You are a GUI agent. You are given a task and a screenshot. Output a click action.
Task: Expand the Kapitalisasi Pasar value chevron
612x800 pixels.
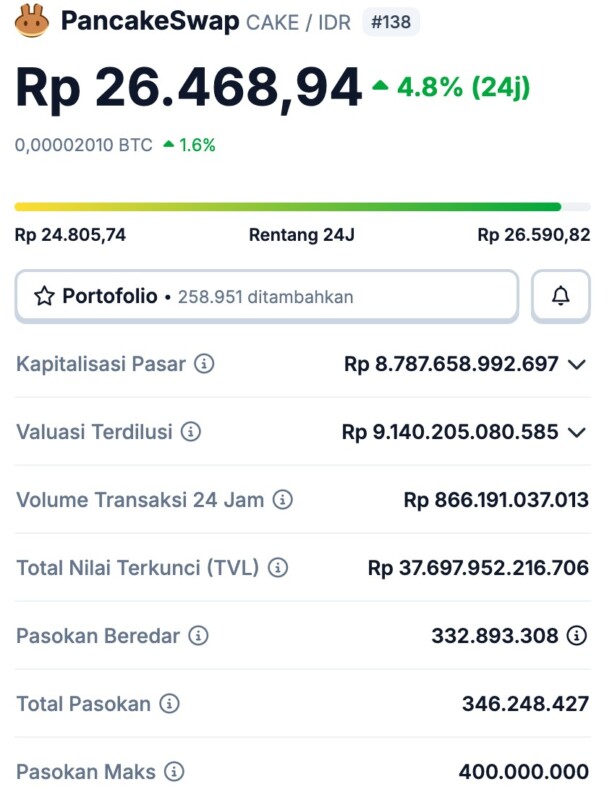pos(577,364)
